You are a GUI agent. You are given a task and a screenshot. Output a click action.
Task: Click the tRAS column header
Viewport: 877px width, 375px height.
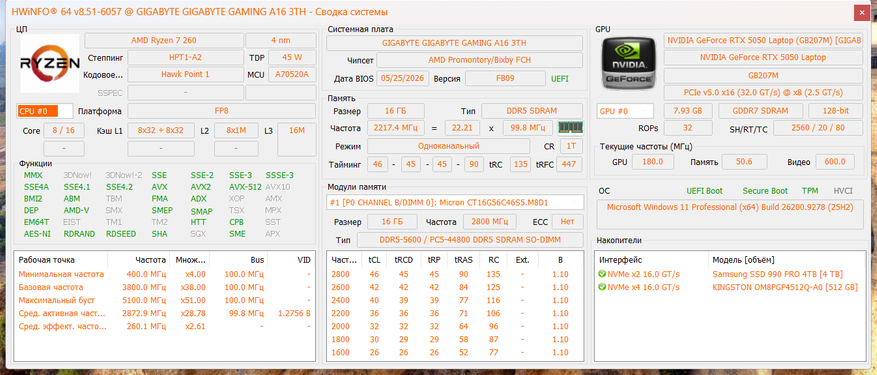463,260
